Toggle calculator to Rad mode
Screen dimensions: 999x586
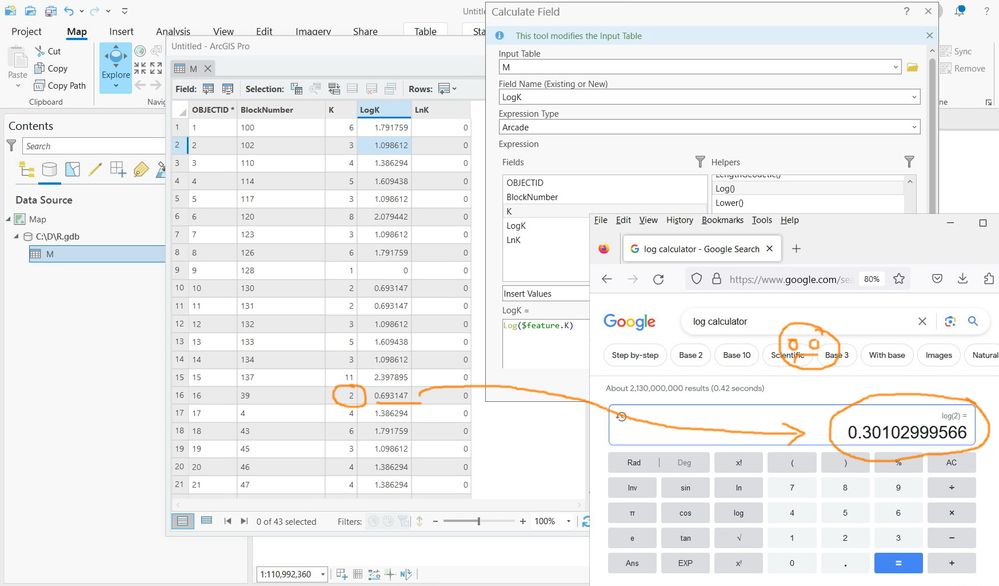[633, 463]
